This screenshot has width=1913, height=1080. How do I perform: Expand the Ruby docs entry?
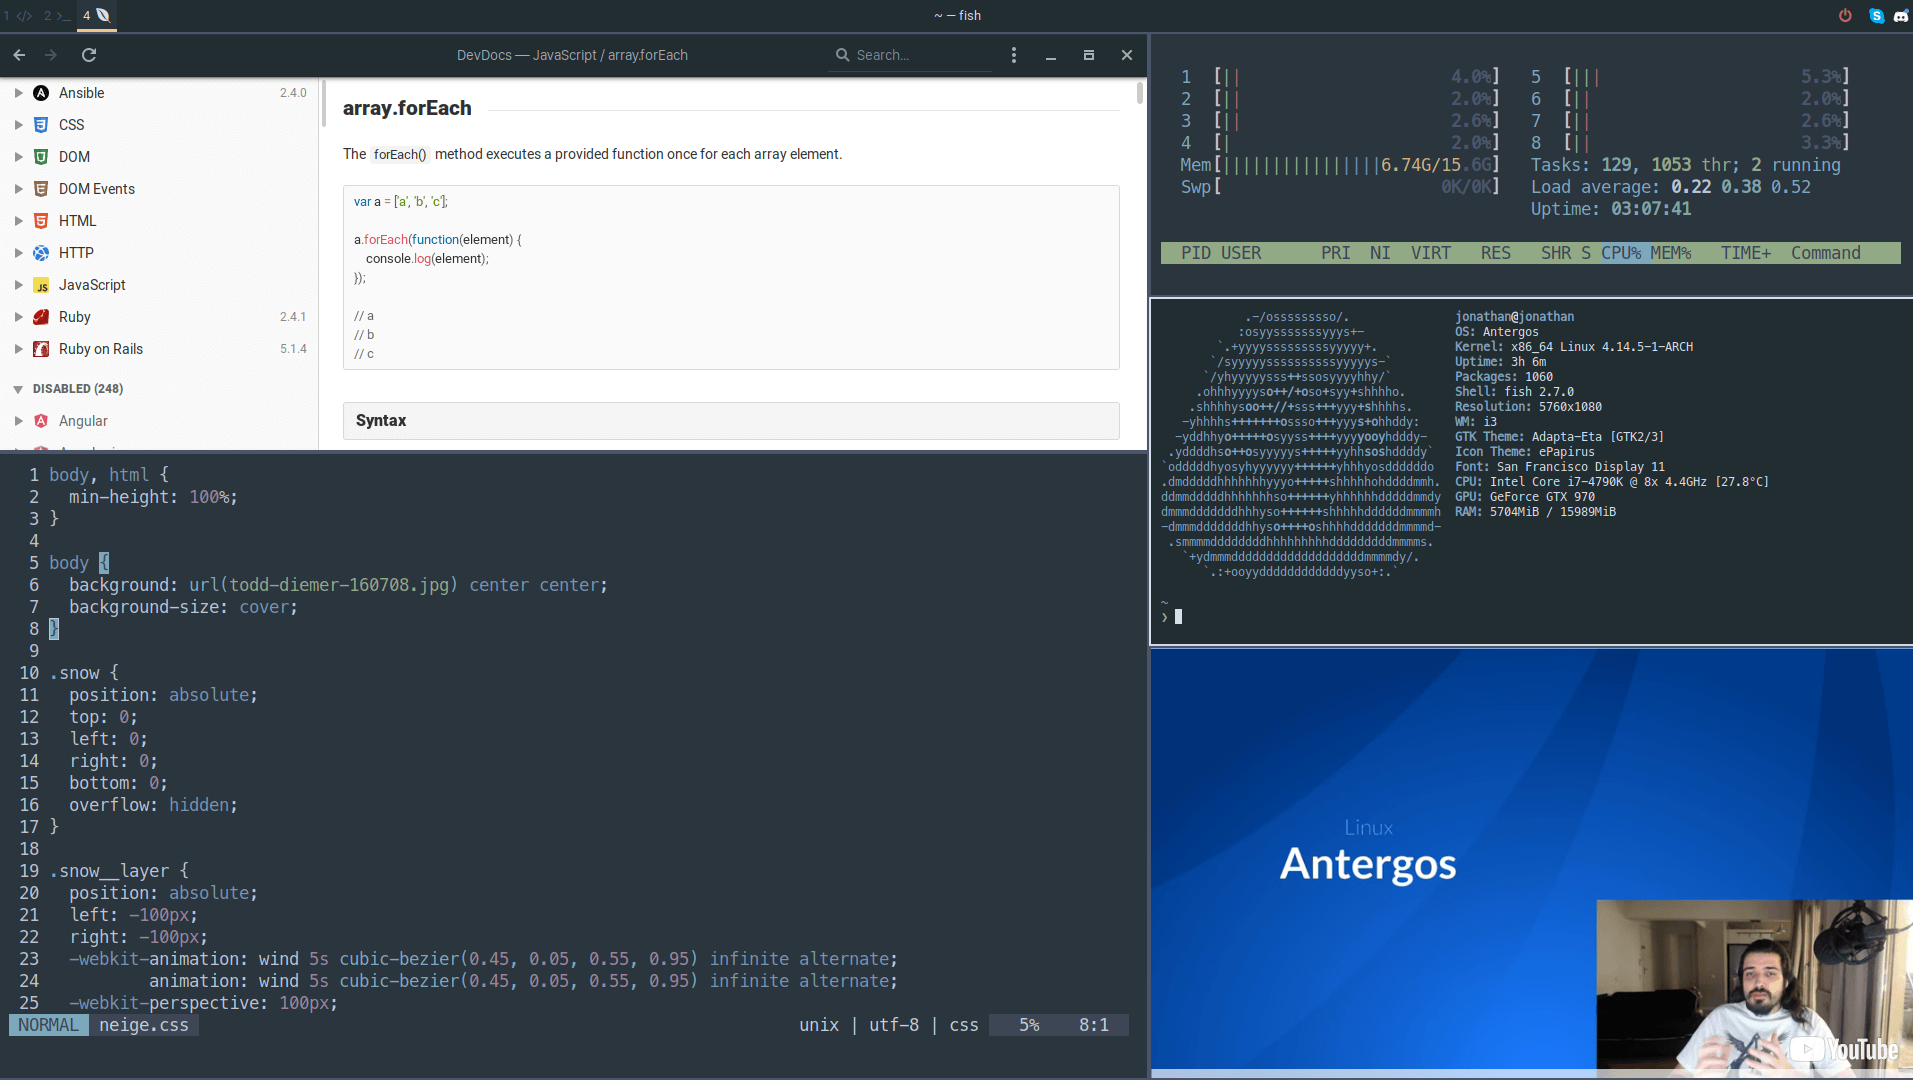18,317
